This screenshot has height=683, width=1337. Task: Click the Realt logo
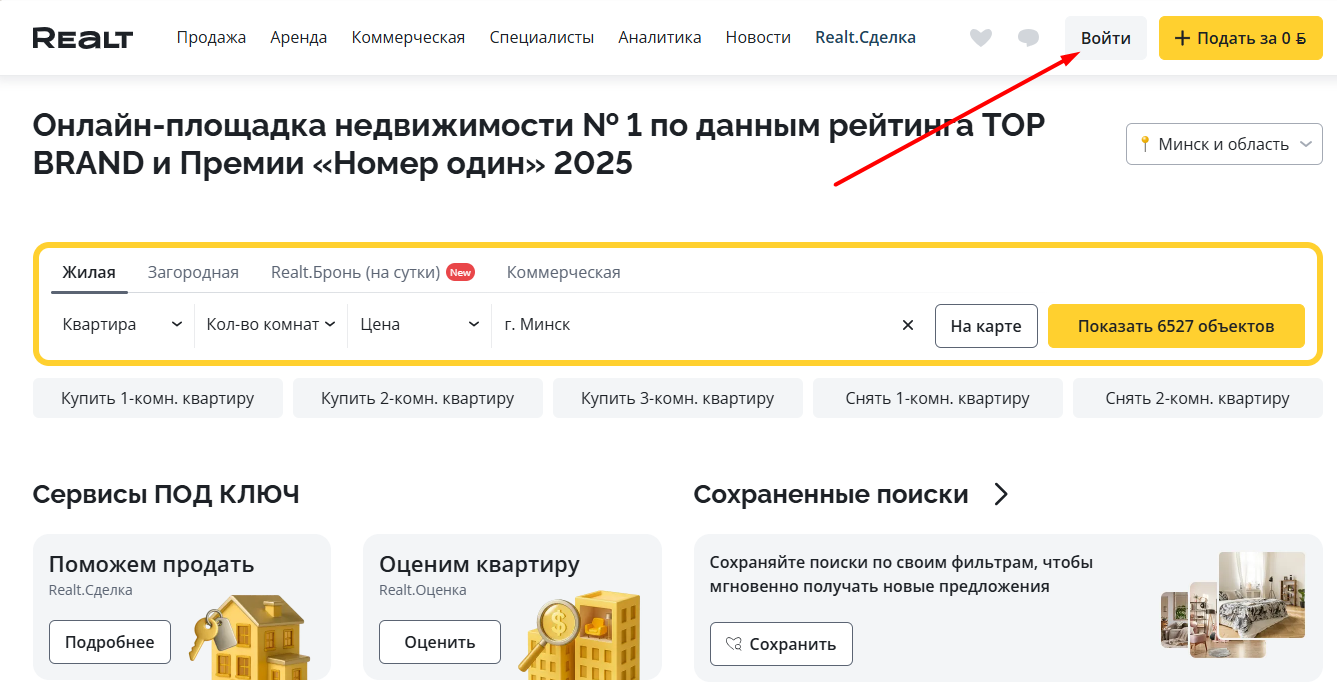click(83, 38)
